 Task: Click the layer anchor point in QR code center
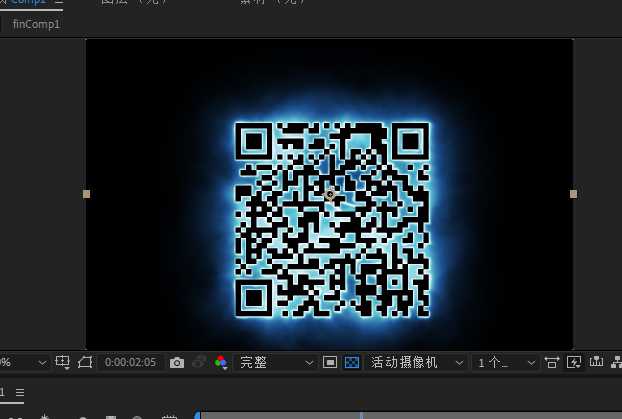(330, 194)
